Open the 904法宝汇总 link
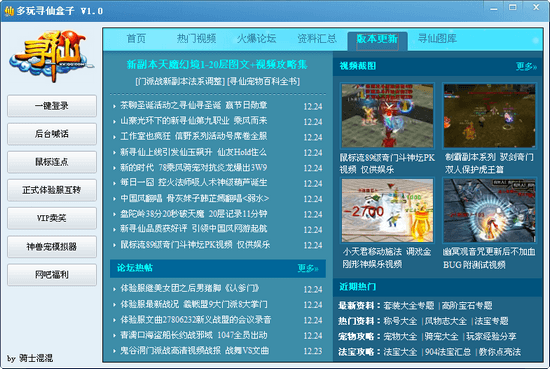Viewport: 550px width, 369px height. pos(448,352)
